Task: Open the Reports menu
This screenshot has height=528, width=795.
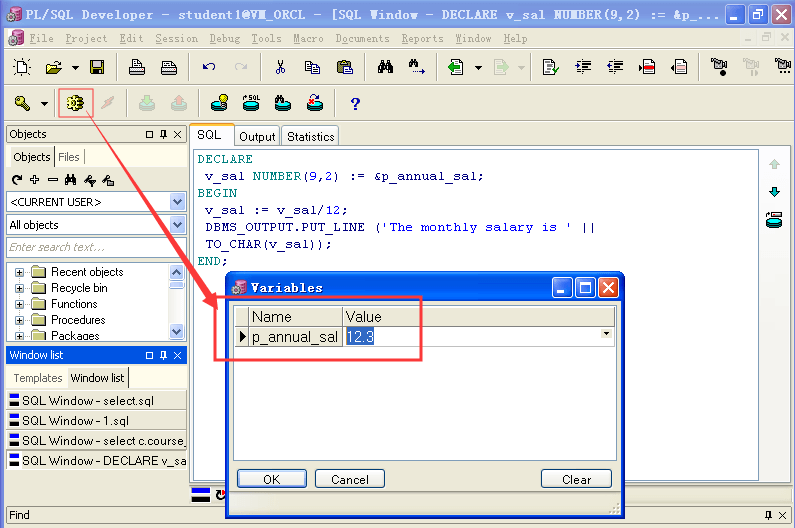Action: coord(422,39)
